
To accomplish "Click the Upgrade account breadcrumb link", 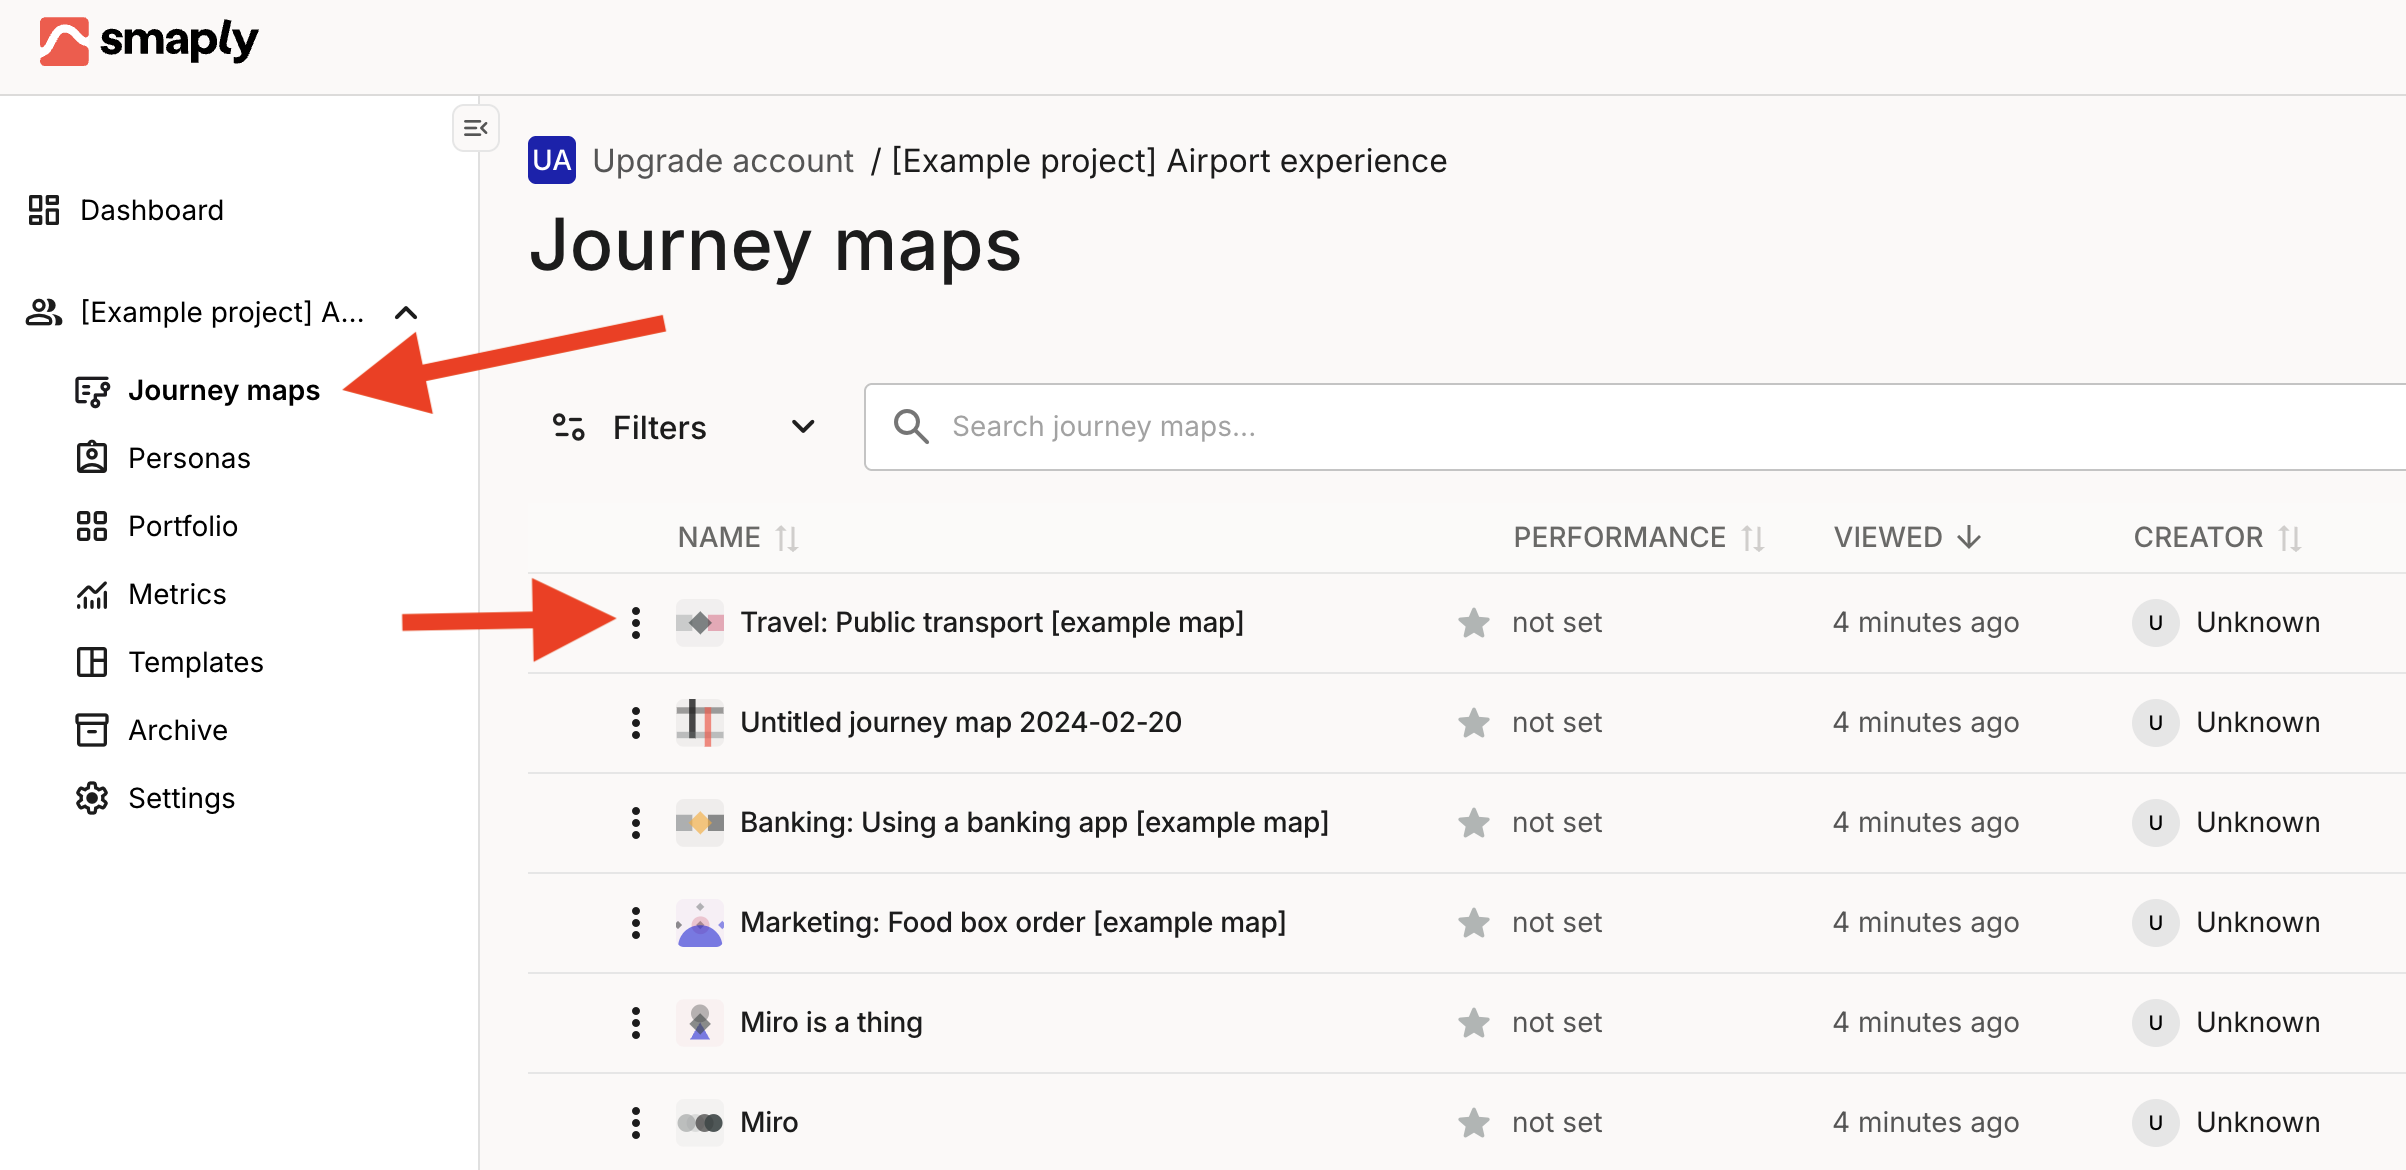I will pos(722,161).
